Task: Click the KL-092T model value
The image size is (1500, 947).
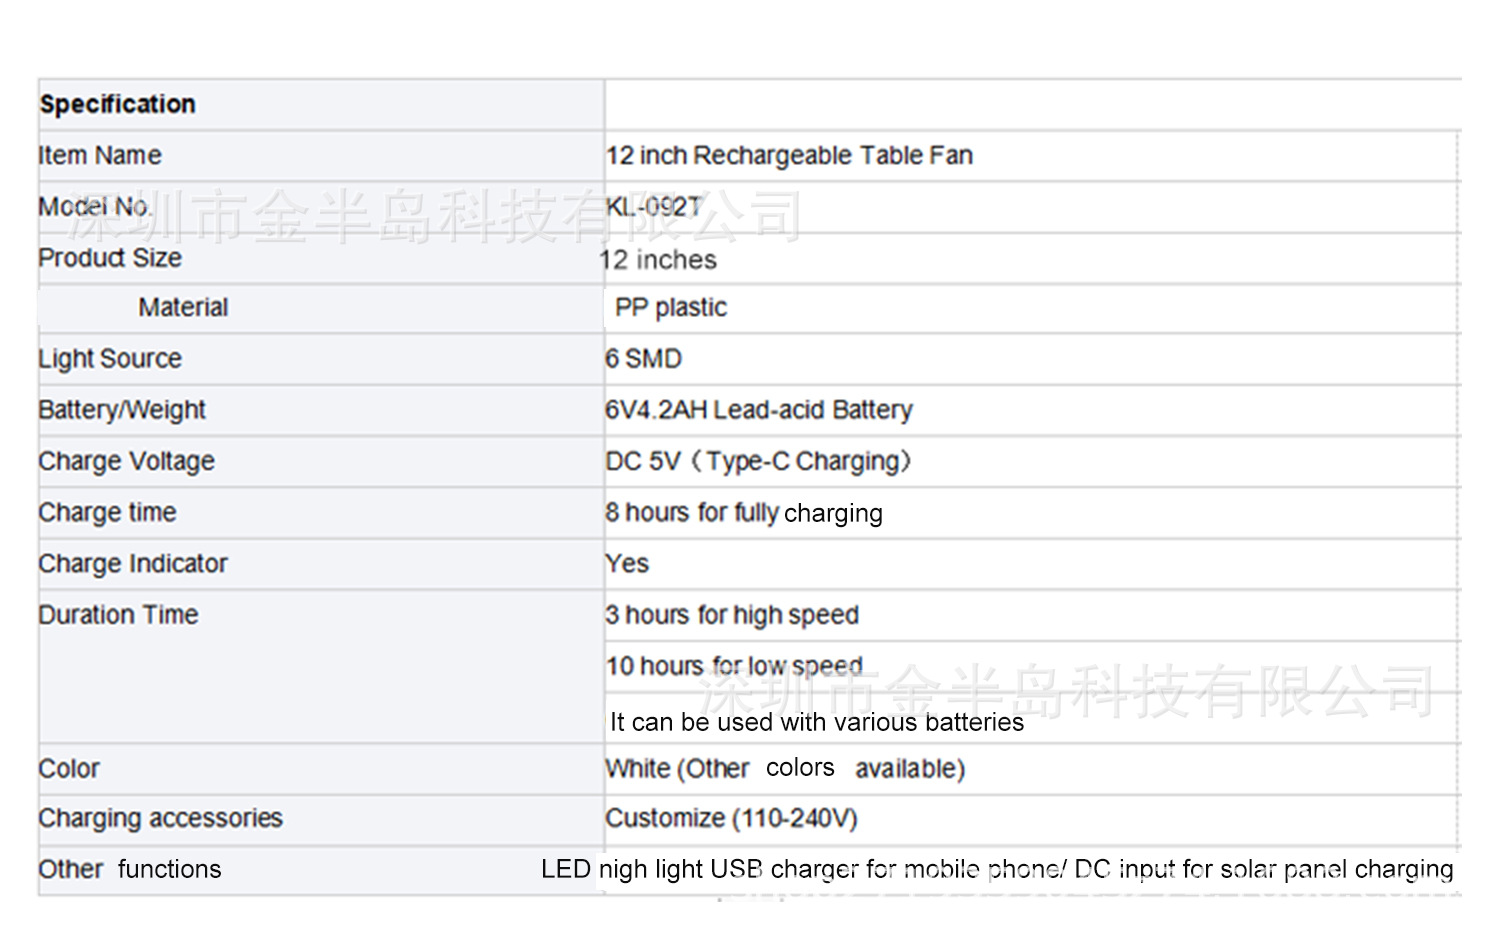Action: pos(654,207)
